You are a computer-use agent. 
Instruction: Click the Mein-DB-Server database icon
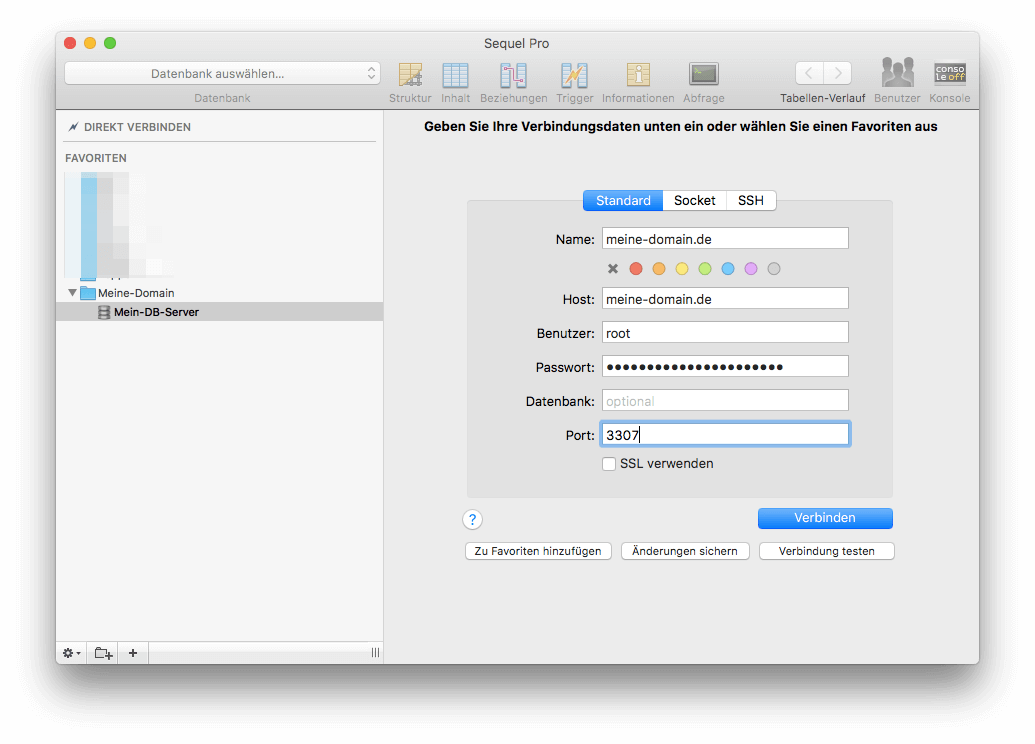pyautogui.click(x=104, y=312)
